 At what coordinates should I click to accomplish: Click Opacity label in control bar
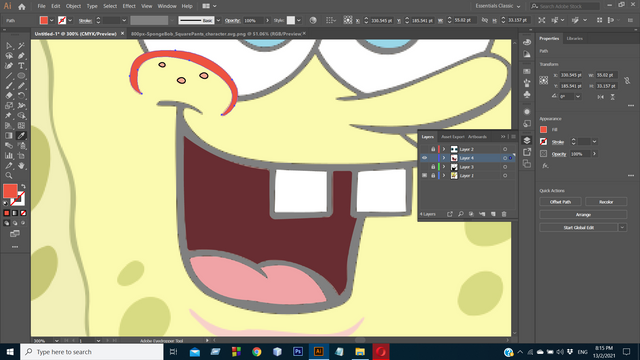pyautogui.click(x=232, y=20)
